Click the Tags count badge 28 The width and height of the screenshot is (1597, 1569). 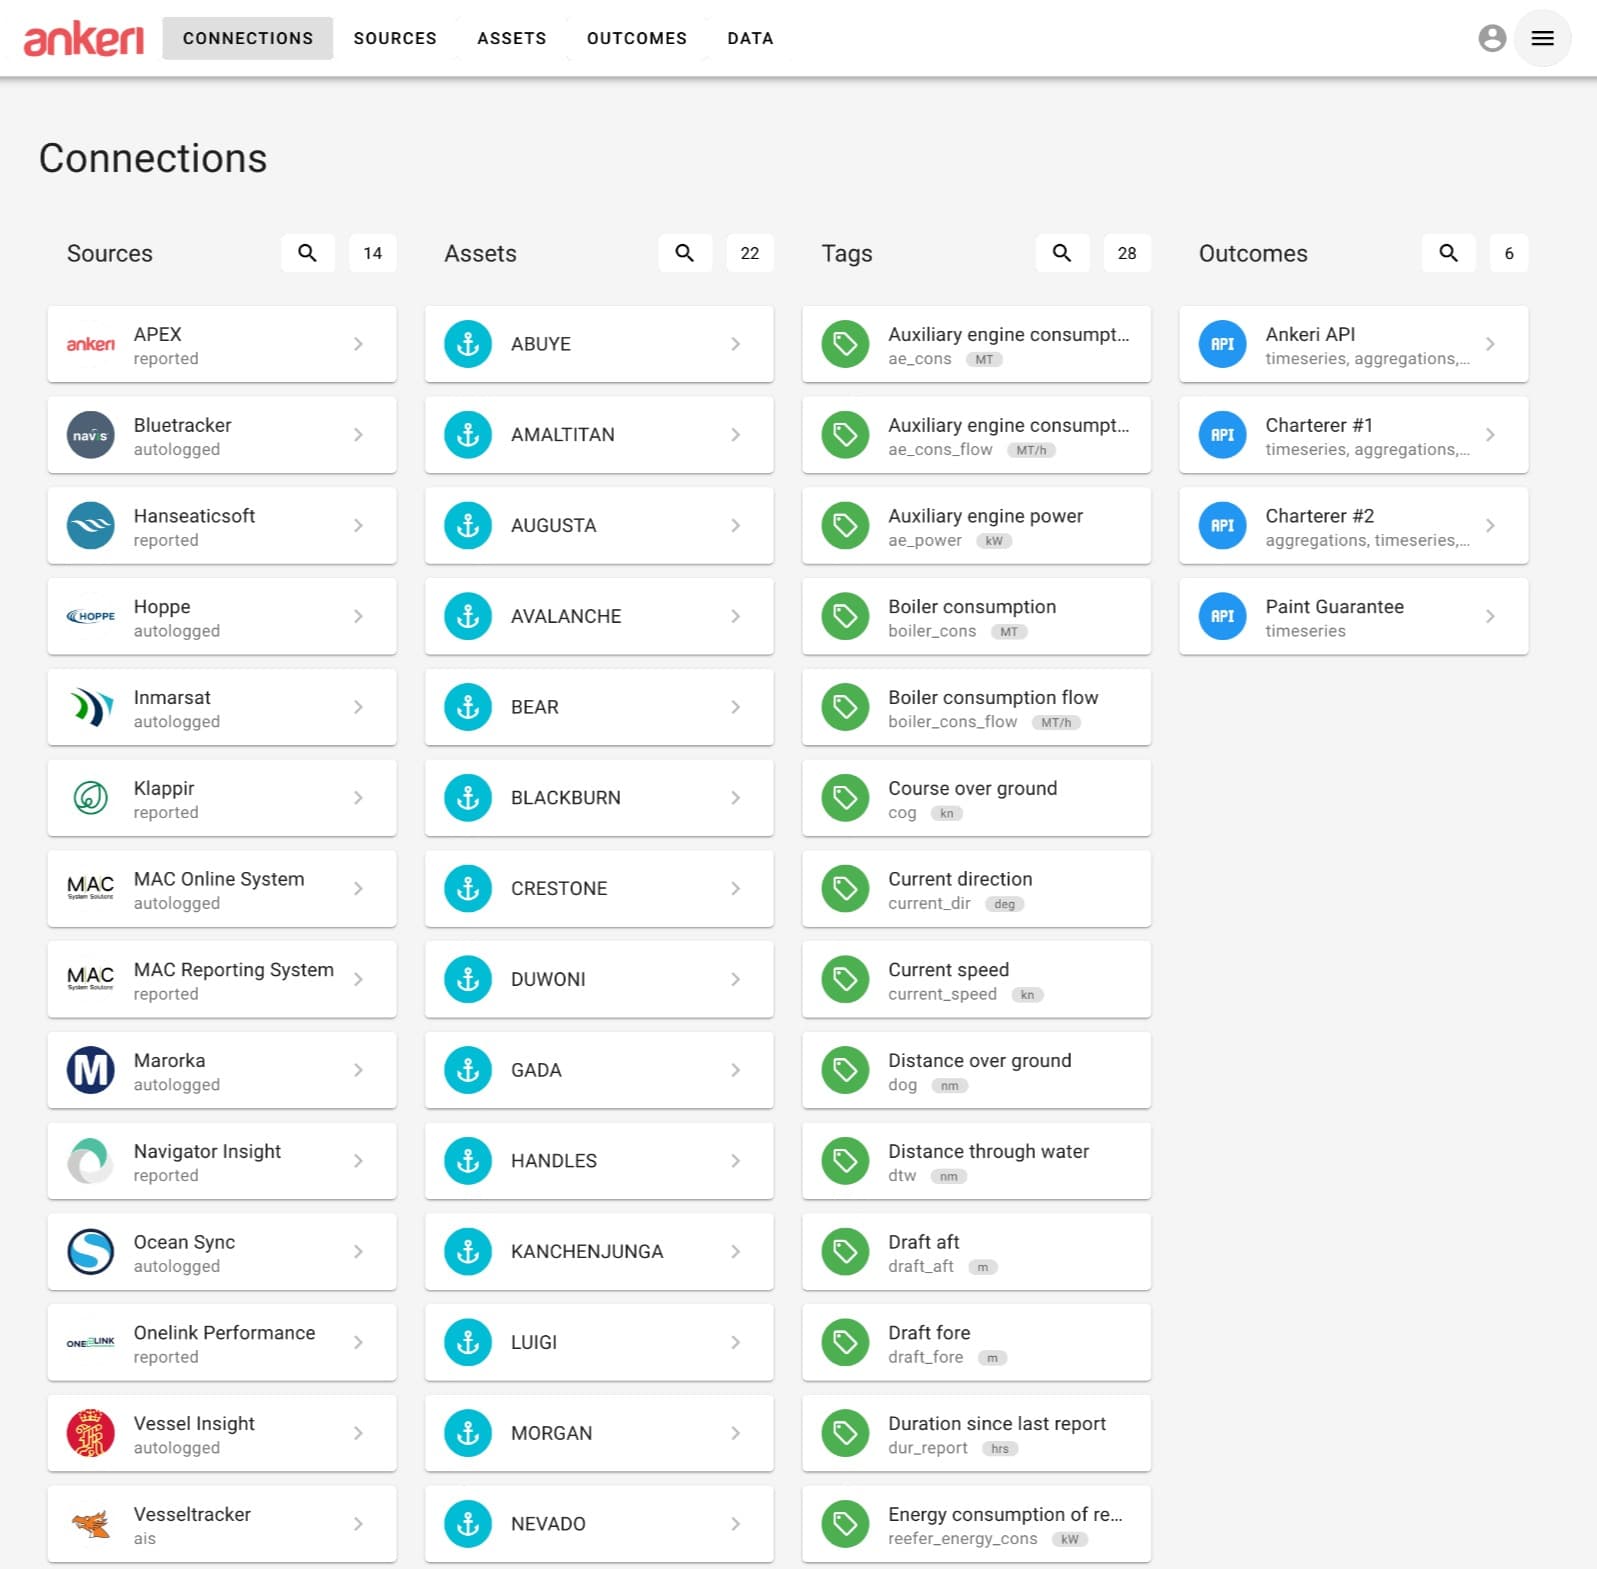point(1127,253)
